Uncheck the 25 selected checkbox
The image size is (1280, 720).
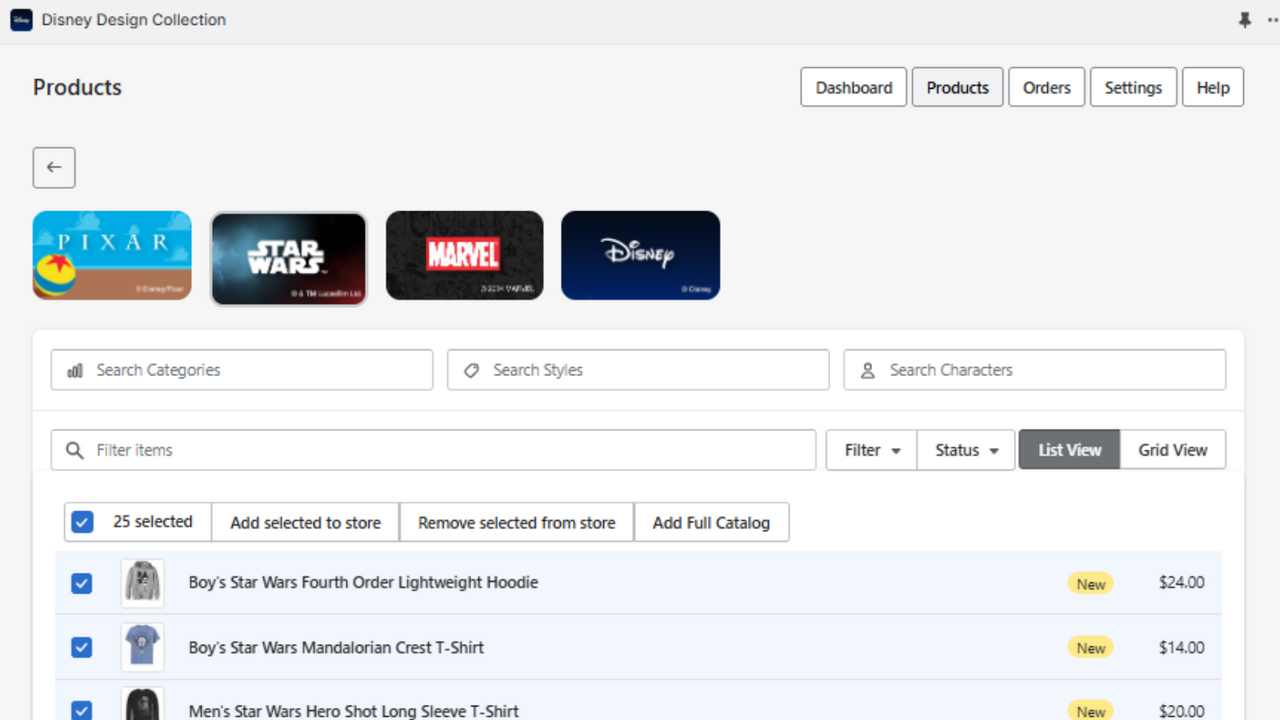pos(82,522)
